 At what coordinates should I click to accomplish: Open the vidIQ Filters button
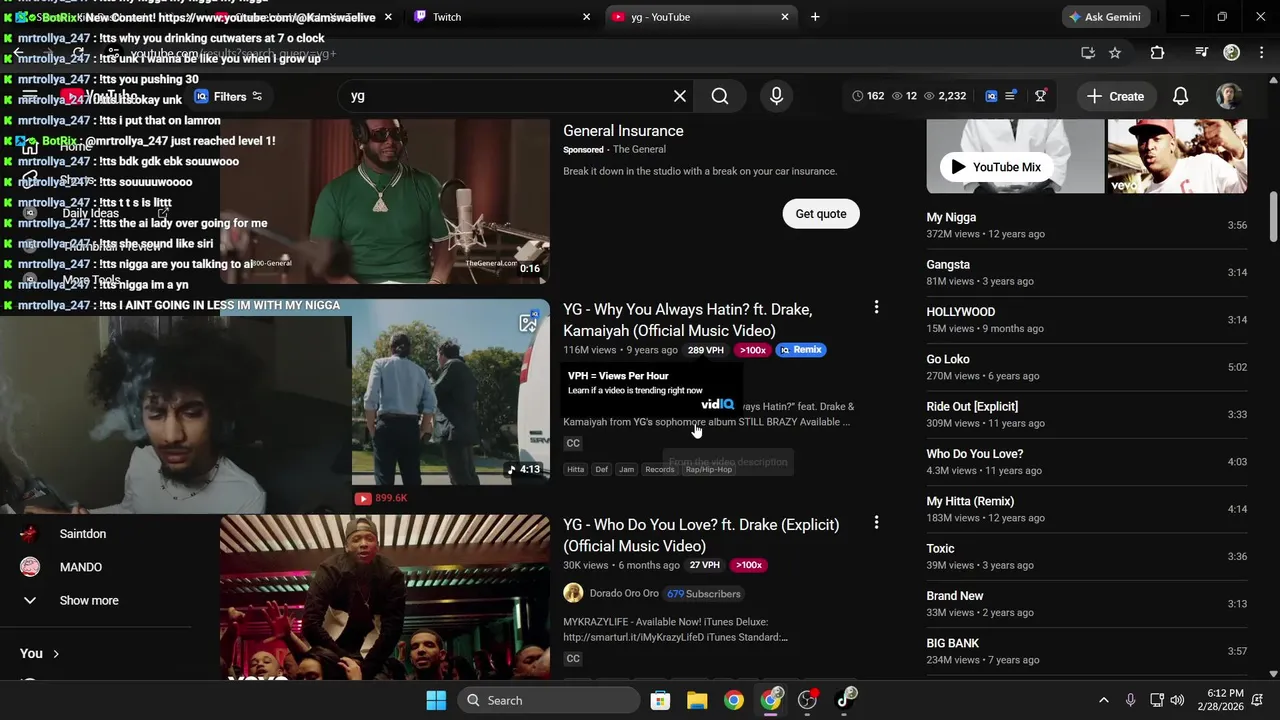pos(229,97)
